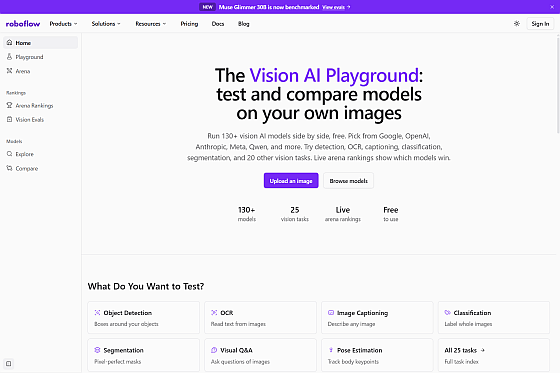Click Upload an image button

[x=291, y=181]
